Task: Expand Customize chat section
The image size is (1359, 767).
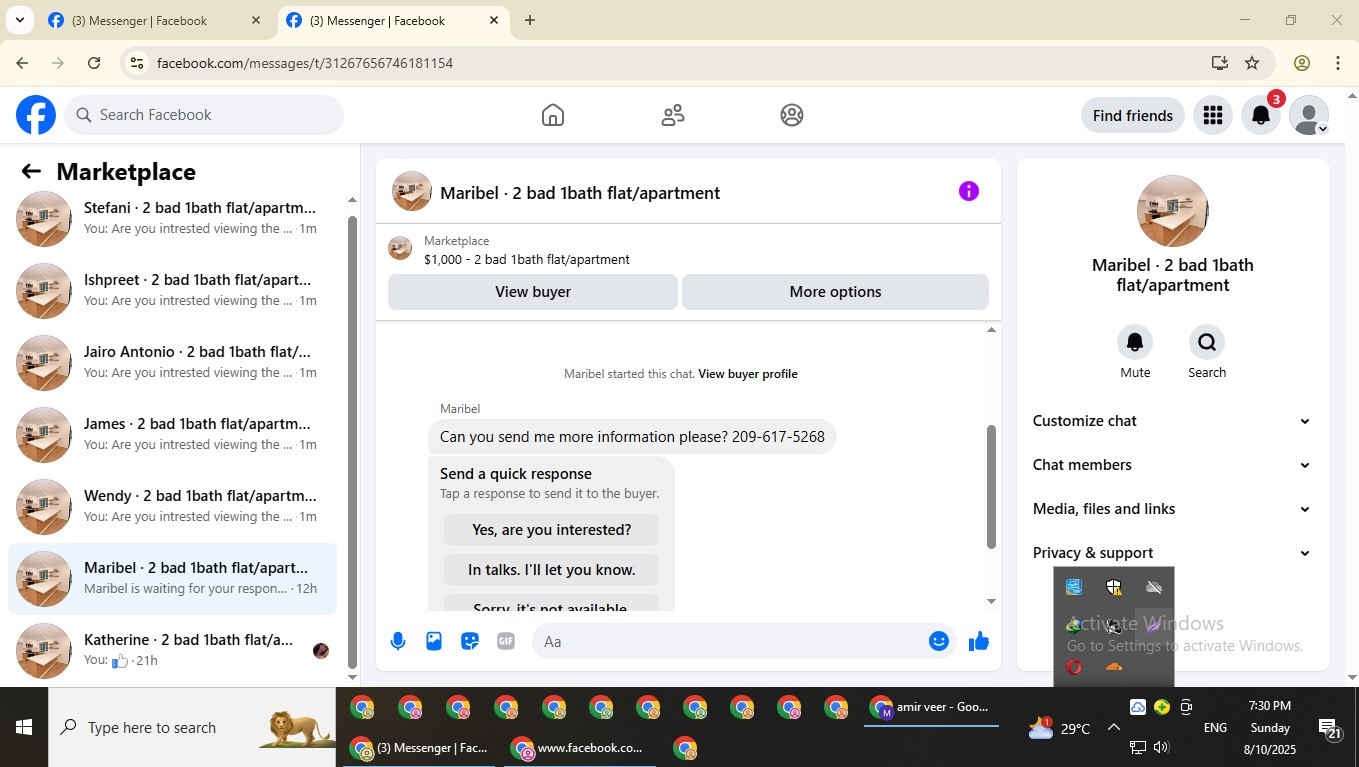Action: [x=1172, y=421]
